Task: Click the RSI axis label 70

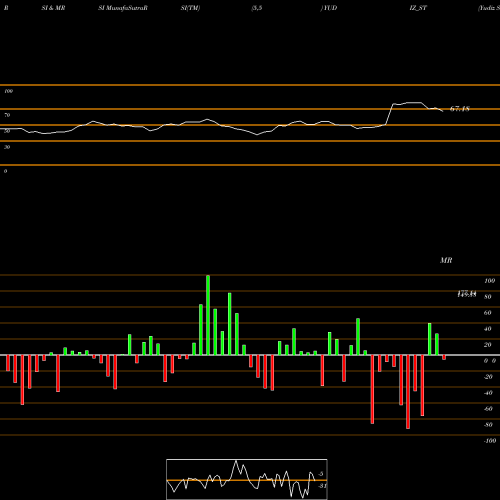Action: pos(7,115)
